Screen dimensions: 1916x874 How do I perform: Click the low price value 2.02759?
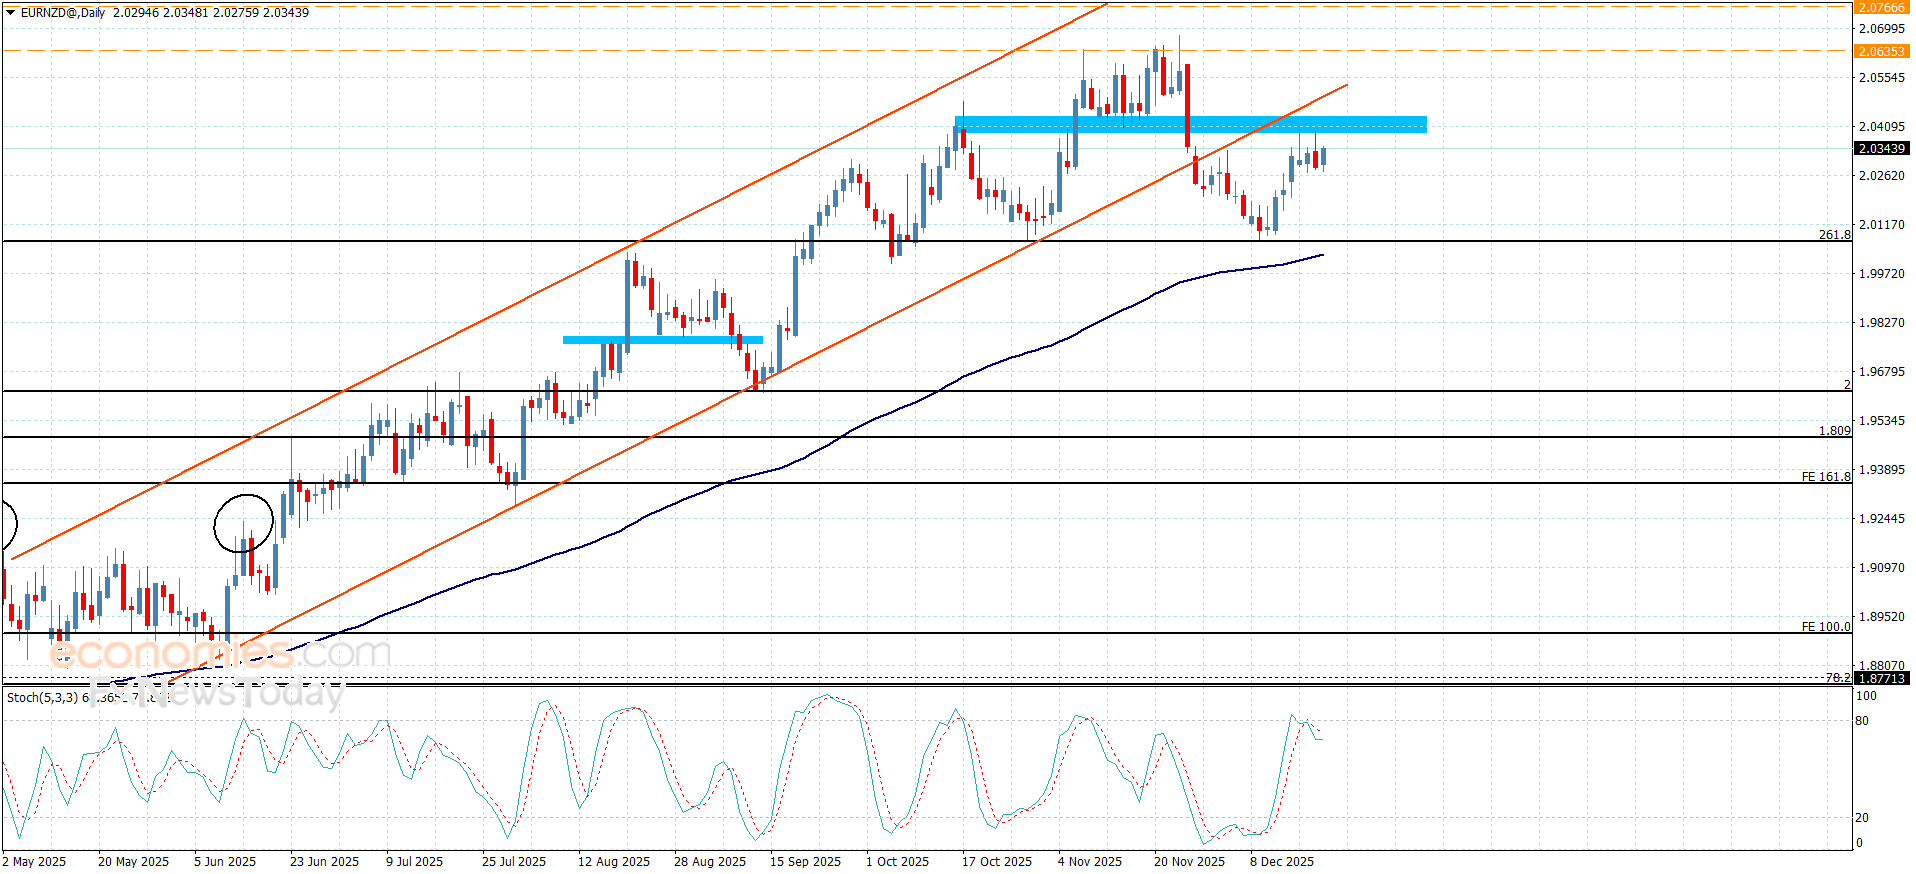click(x=235, y=13)
